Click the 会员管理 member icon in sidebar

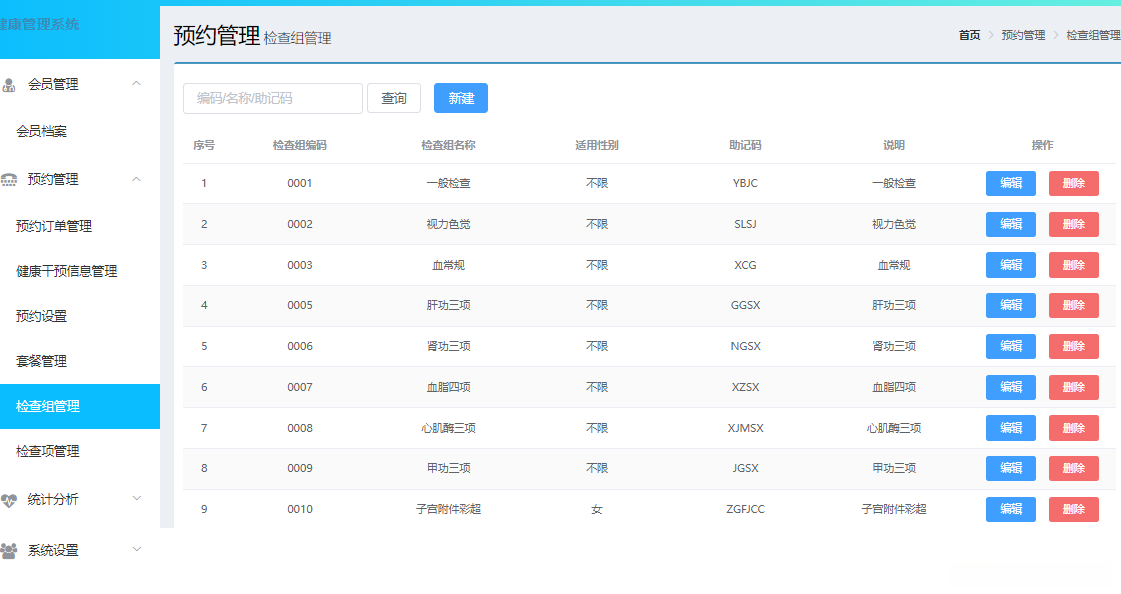(x=9, y=85)
